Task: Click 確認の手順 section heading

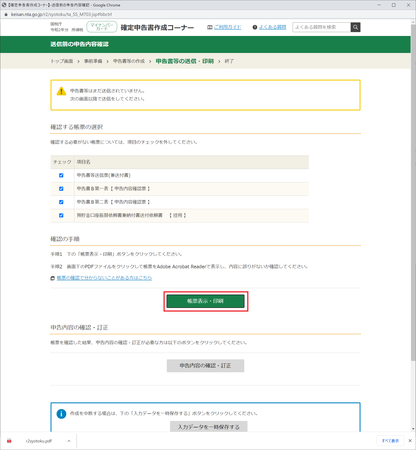Action: click(65, 239)
